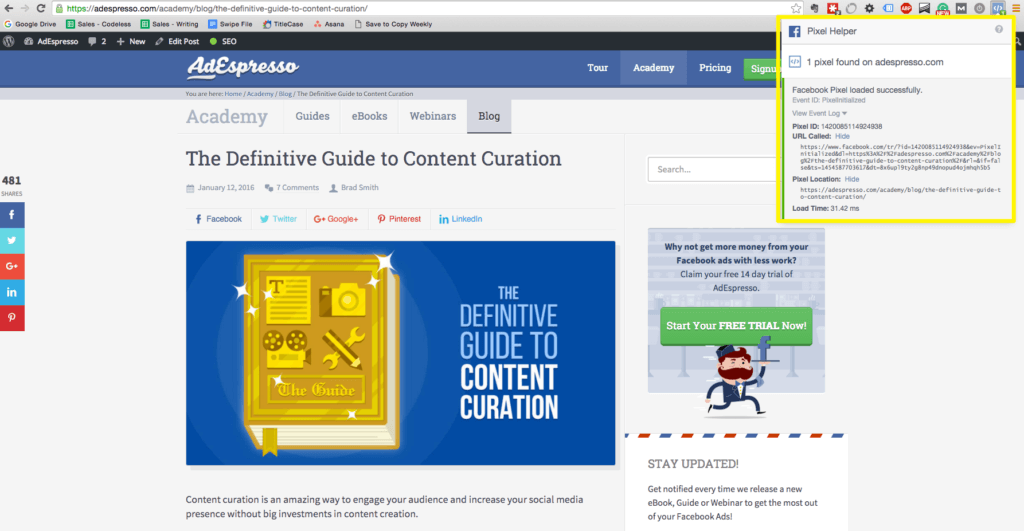Image resolution: width=1024 pixels, height=531 pixels.
Task: Reload the page with the refresh icon
Action: (40, 8)
